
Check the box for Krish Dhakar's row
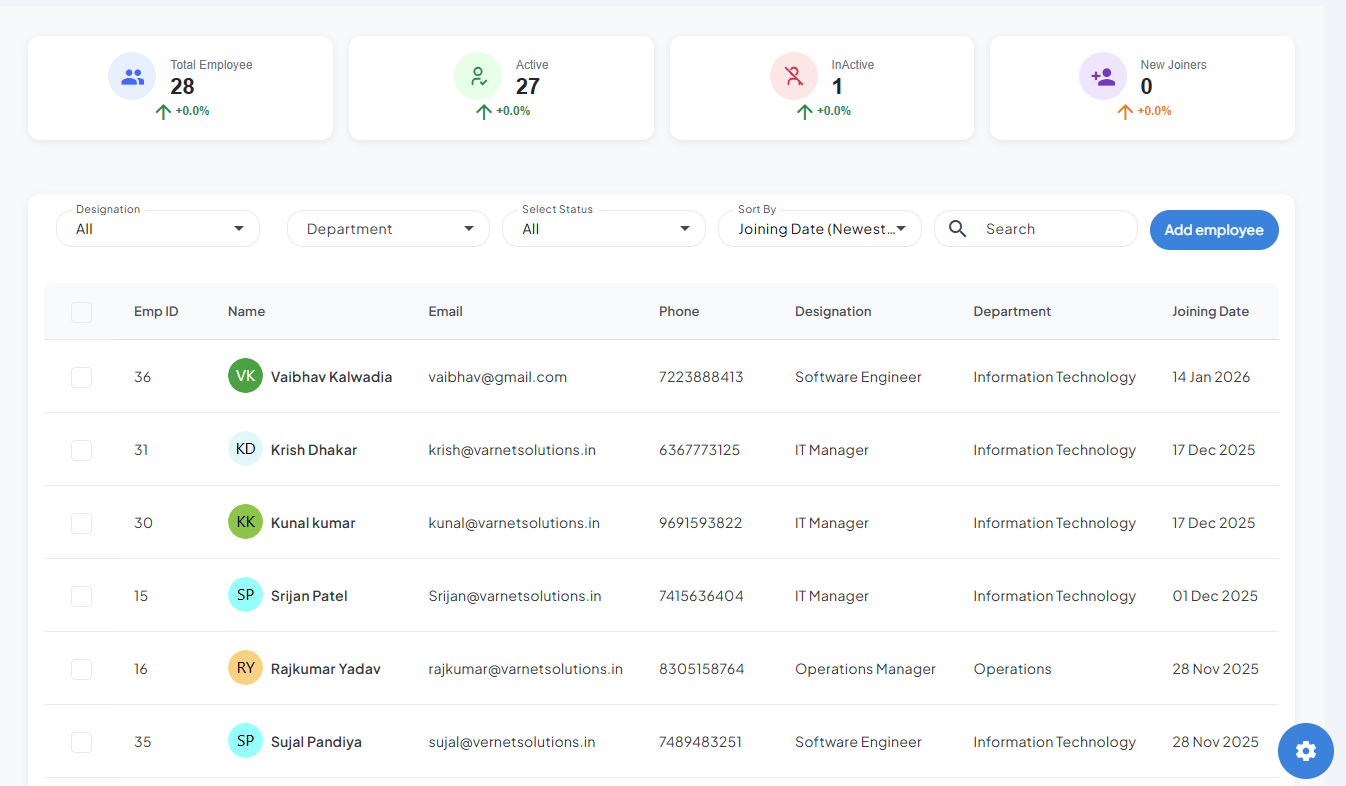point(82,450)
